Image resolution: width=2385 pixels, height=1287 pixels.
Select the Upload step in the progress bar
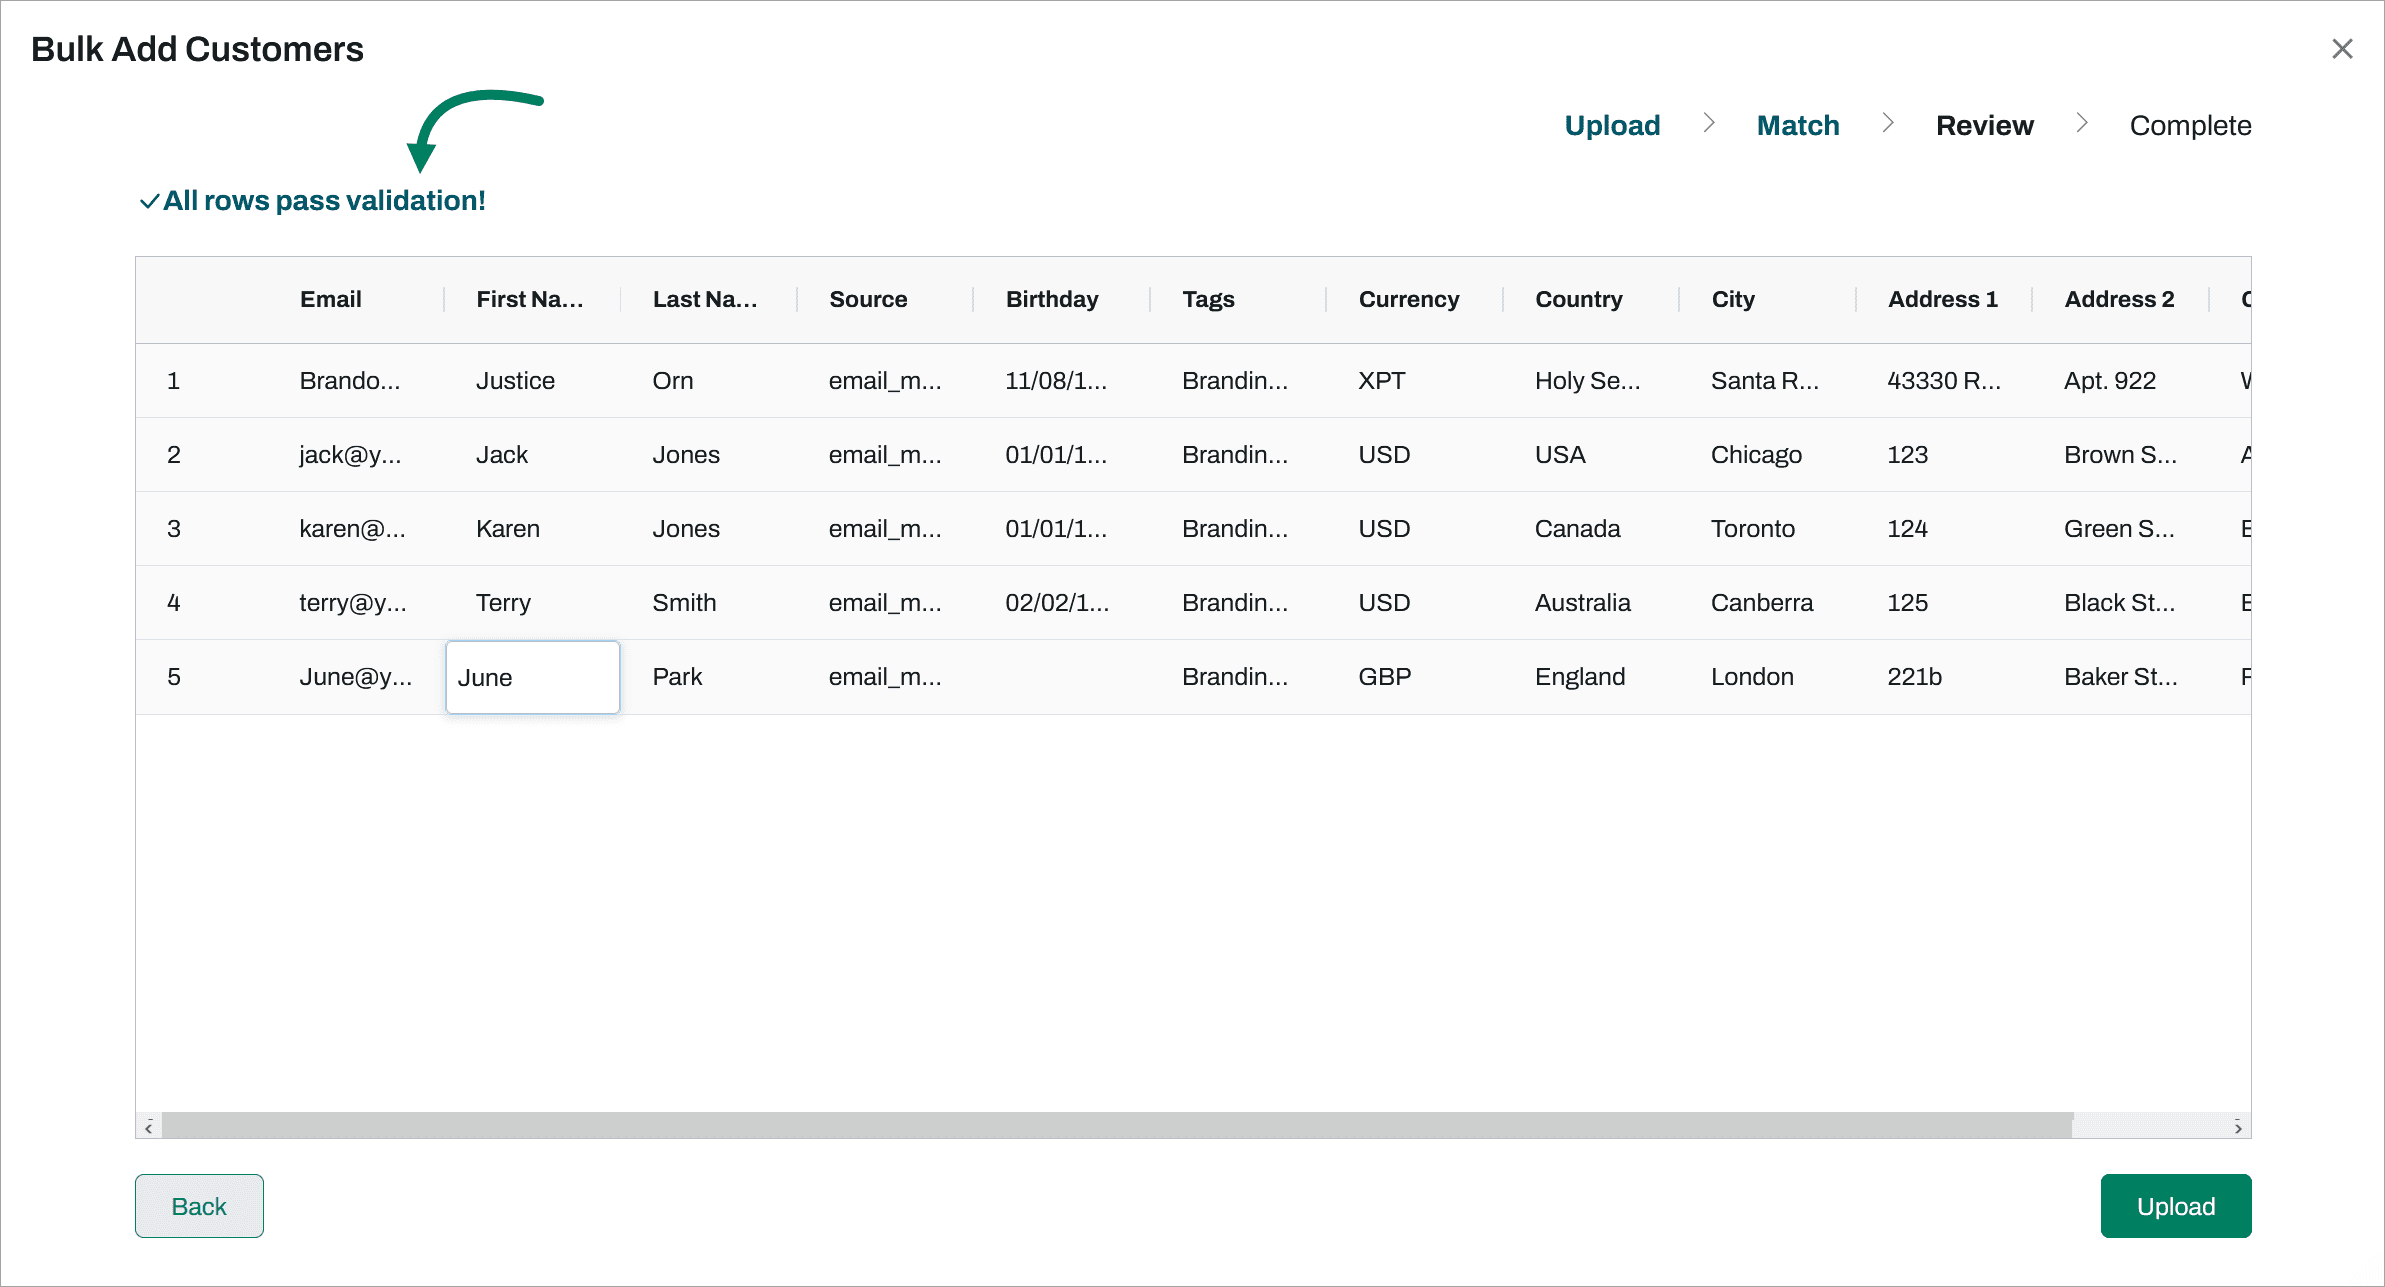1611,124
